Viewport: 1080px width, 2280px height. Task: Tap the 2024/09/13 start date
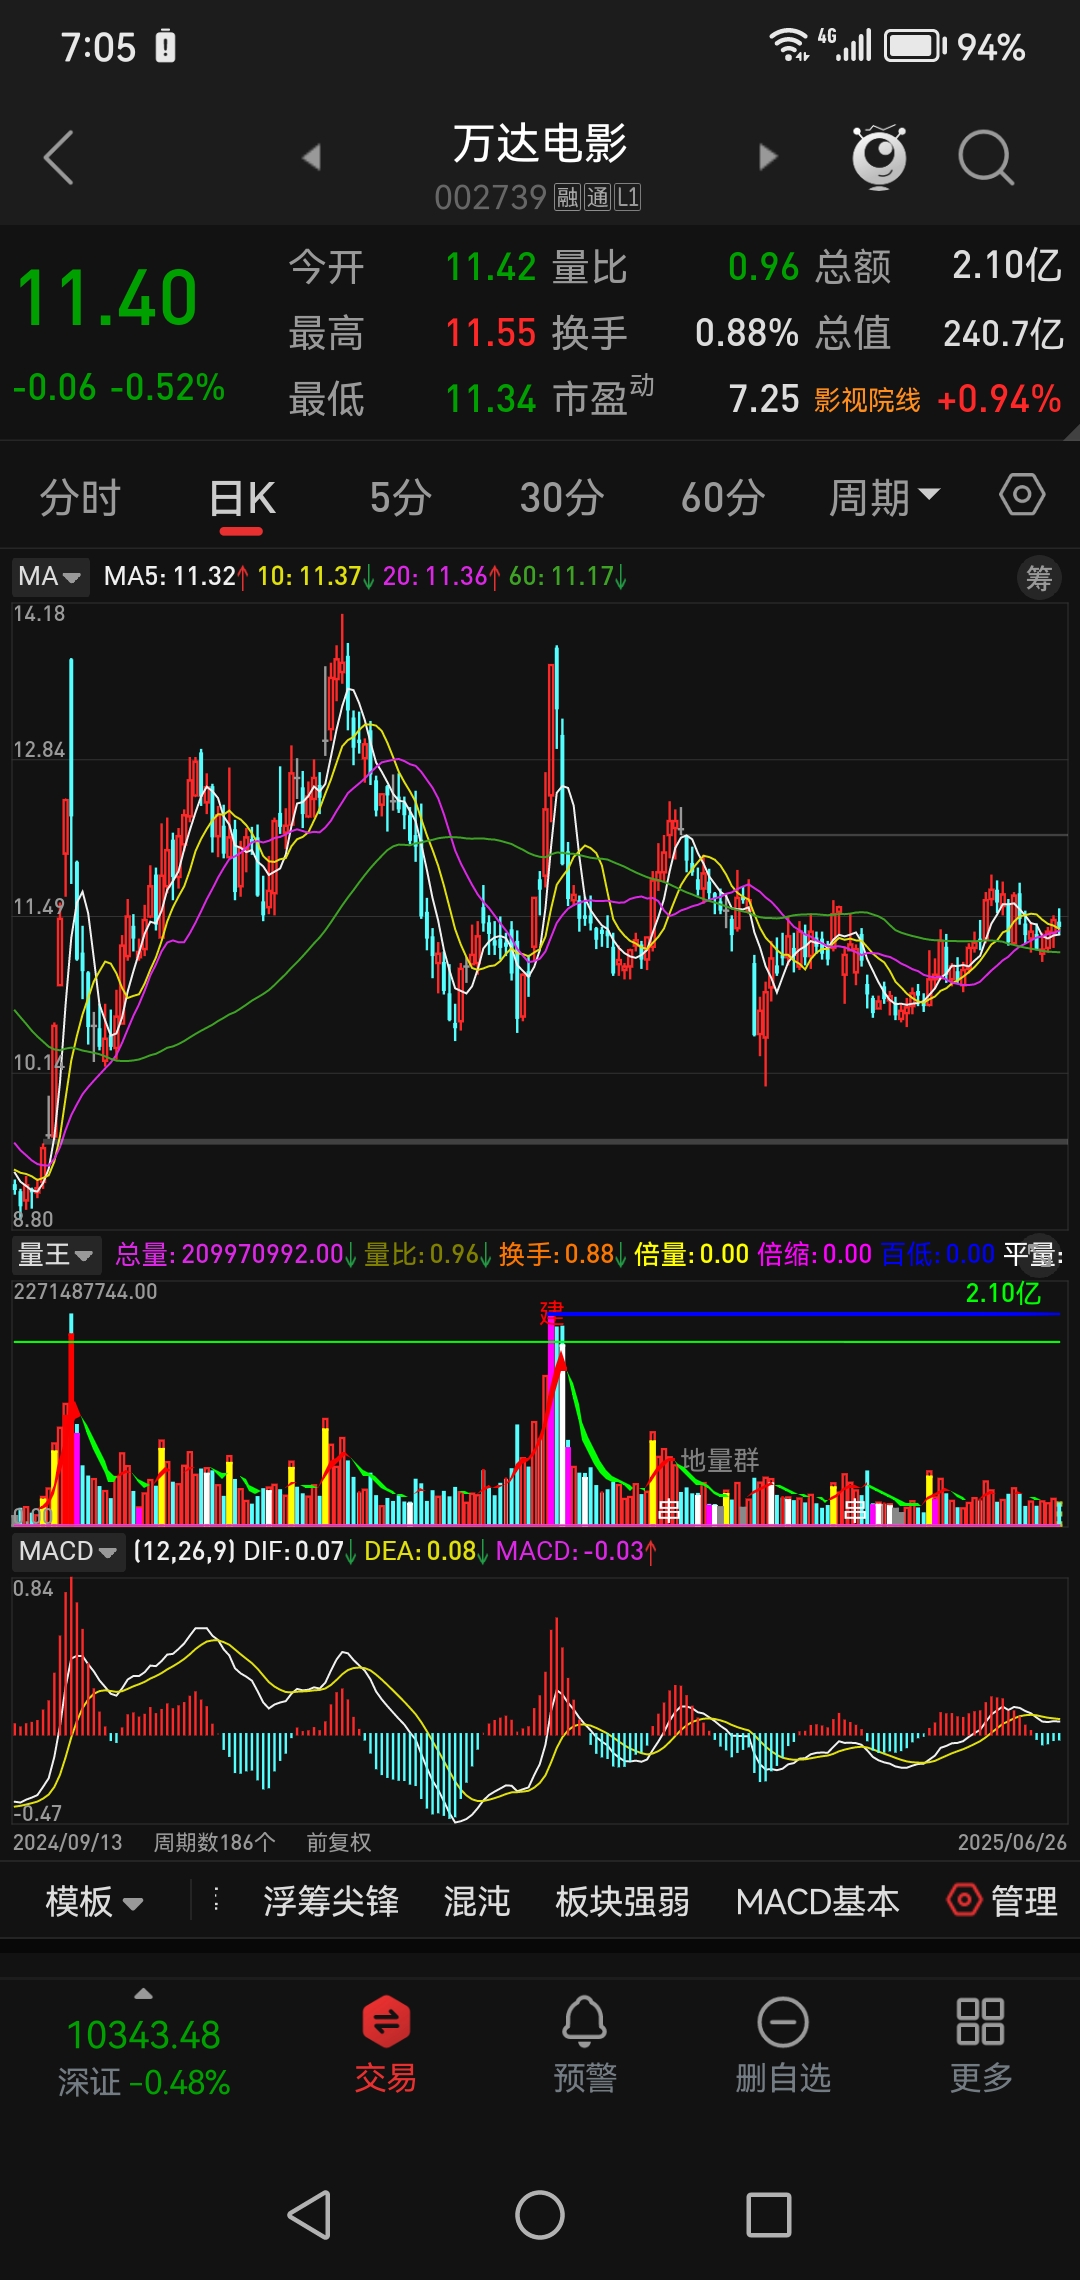[67, 1842]
